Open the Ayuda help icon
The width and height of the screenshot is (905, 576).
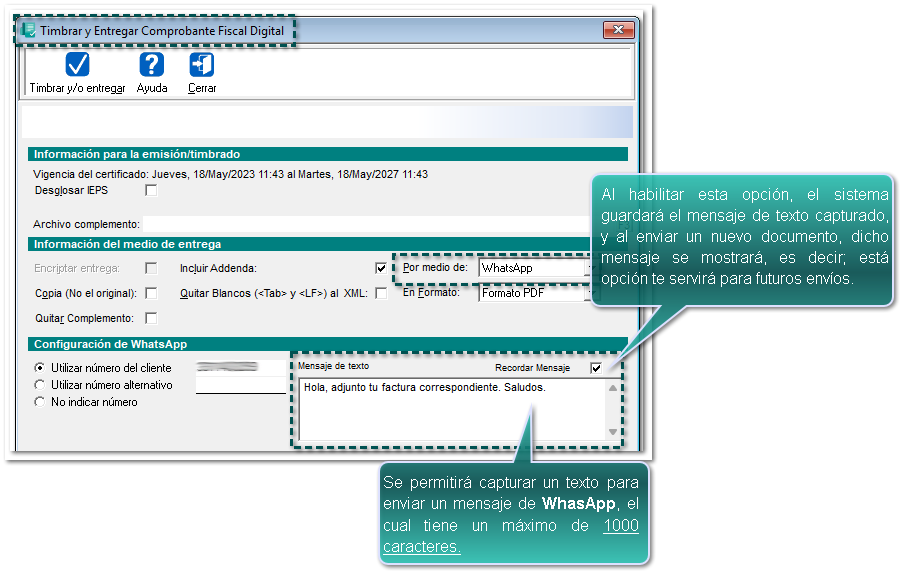coord(151,66)
